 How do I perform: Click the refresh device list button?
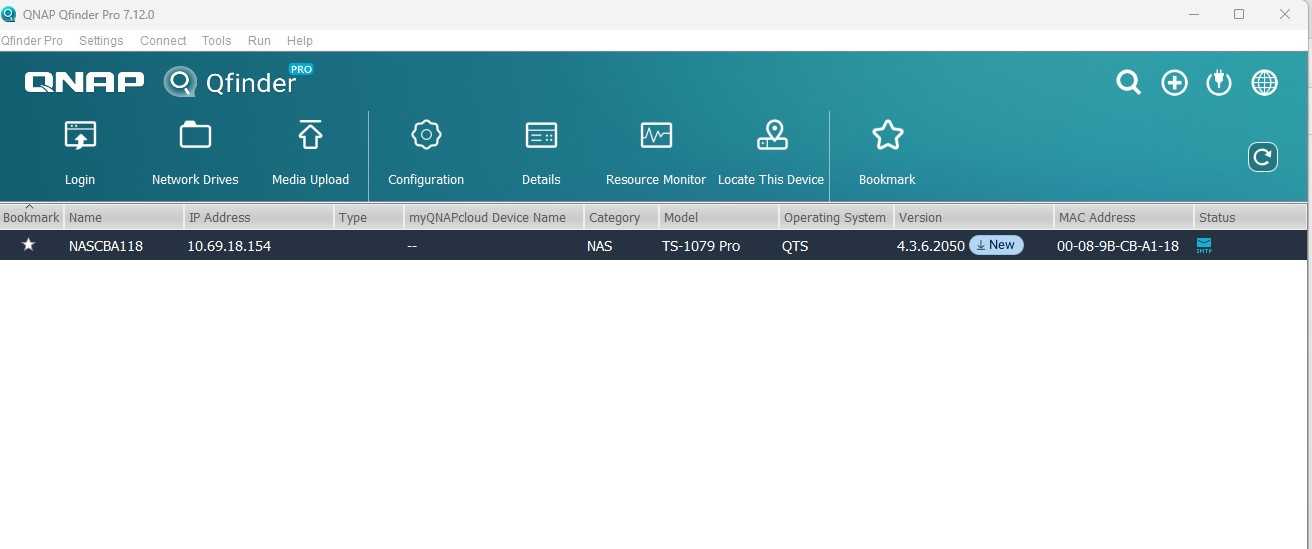(x=1263, y=157)
